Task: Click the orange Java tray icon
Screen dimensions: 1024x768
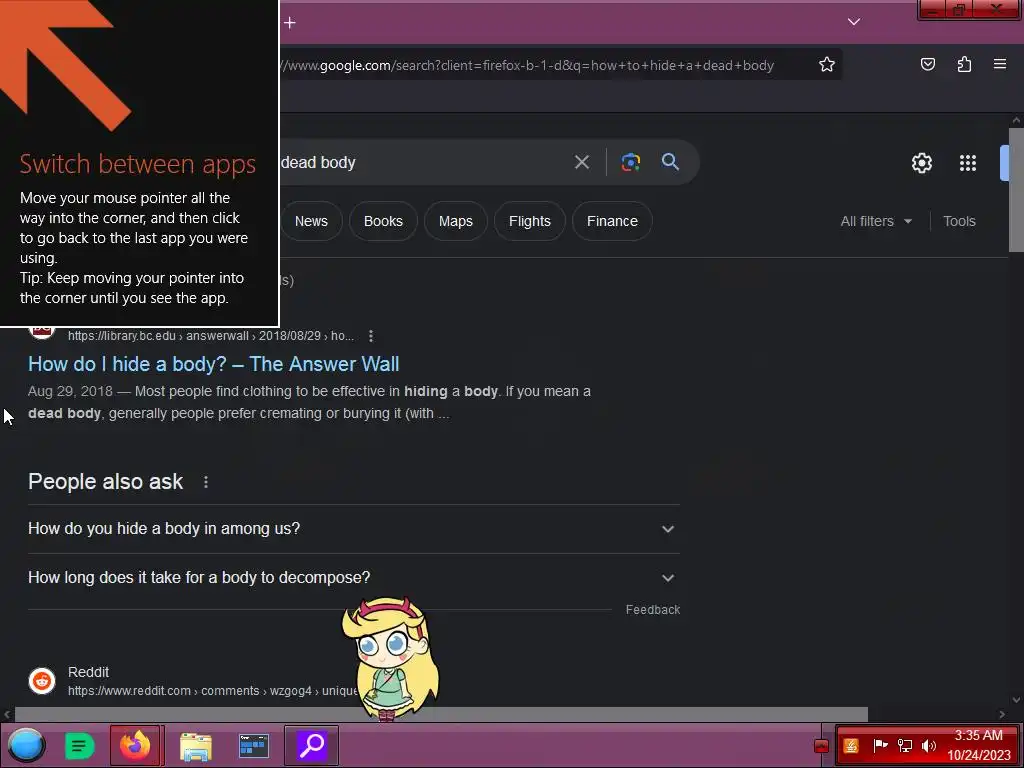Action: tap(851, 745)
